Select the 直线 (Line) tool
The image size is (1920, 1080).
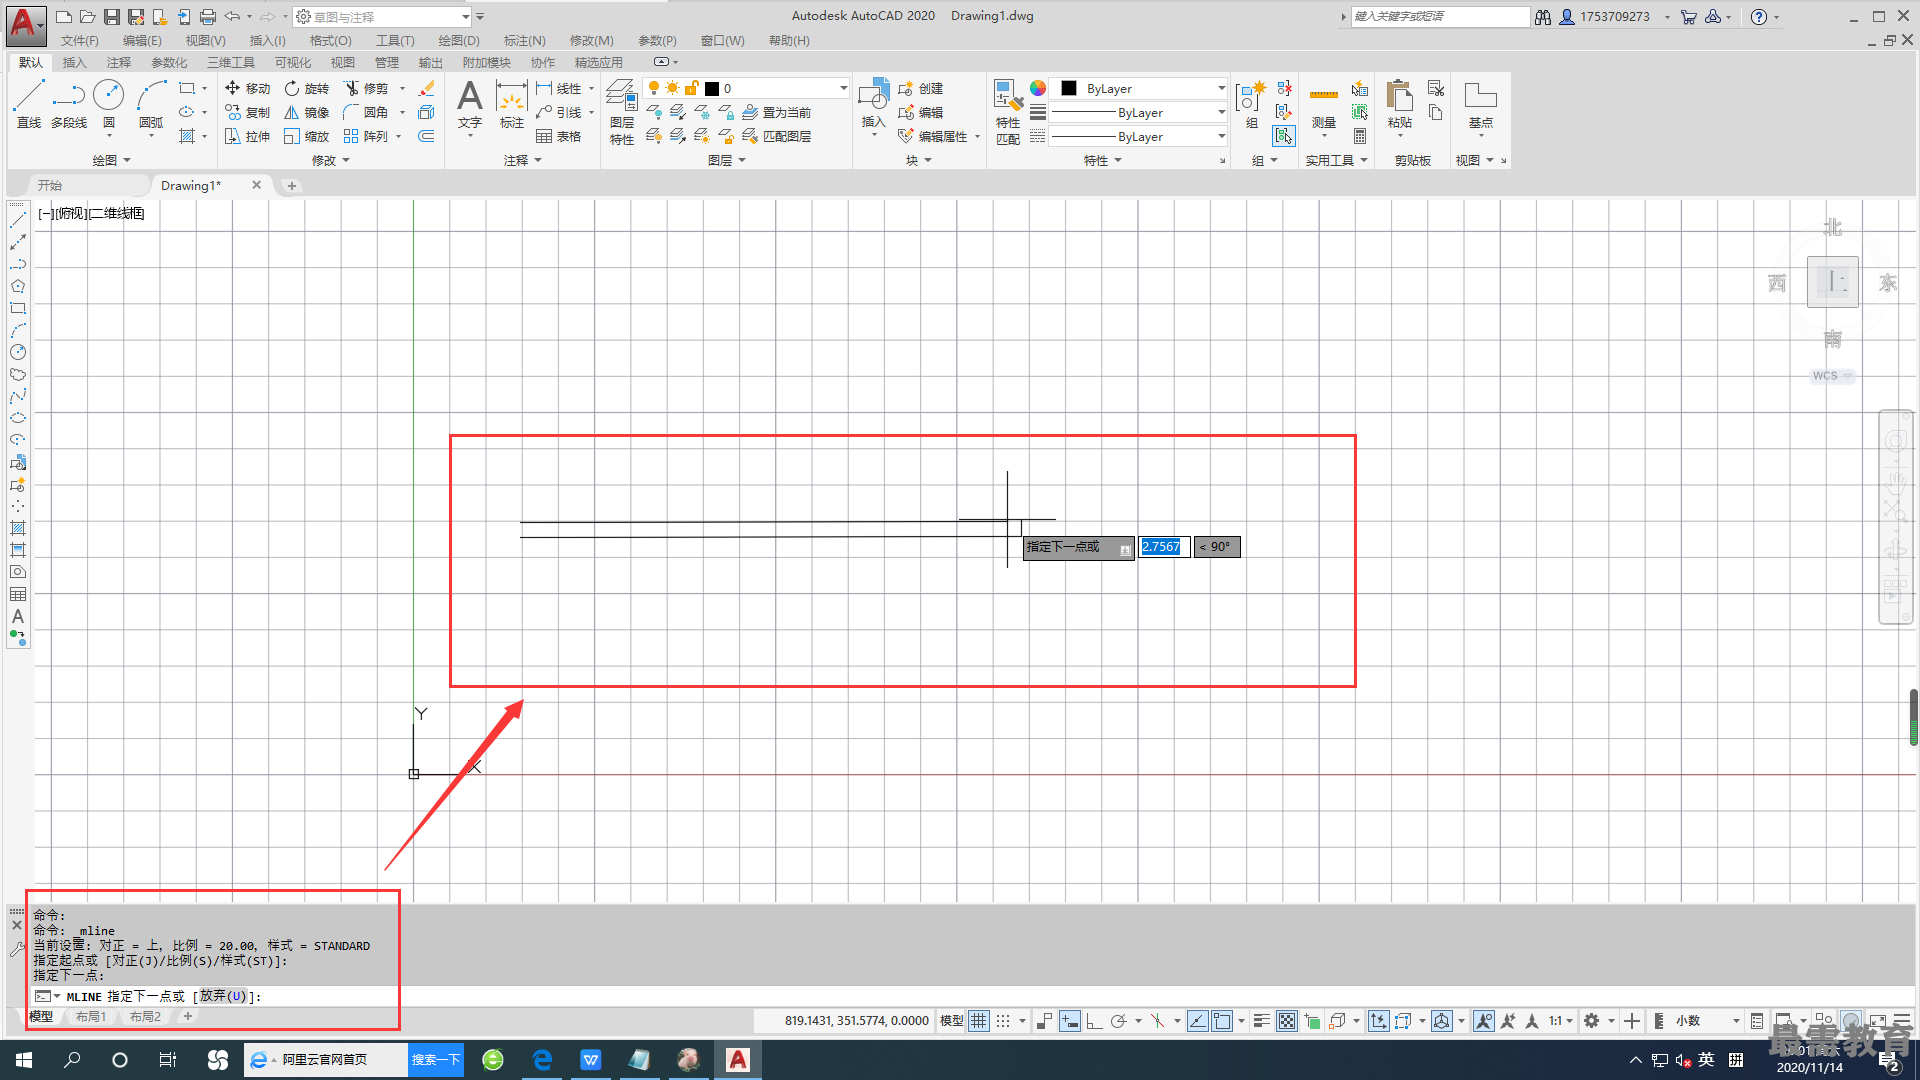[29, 104]
